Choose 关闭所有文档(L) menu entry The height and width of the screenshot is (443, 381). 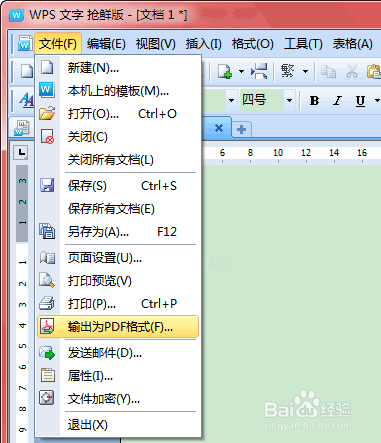(118, 160)
